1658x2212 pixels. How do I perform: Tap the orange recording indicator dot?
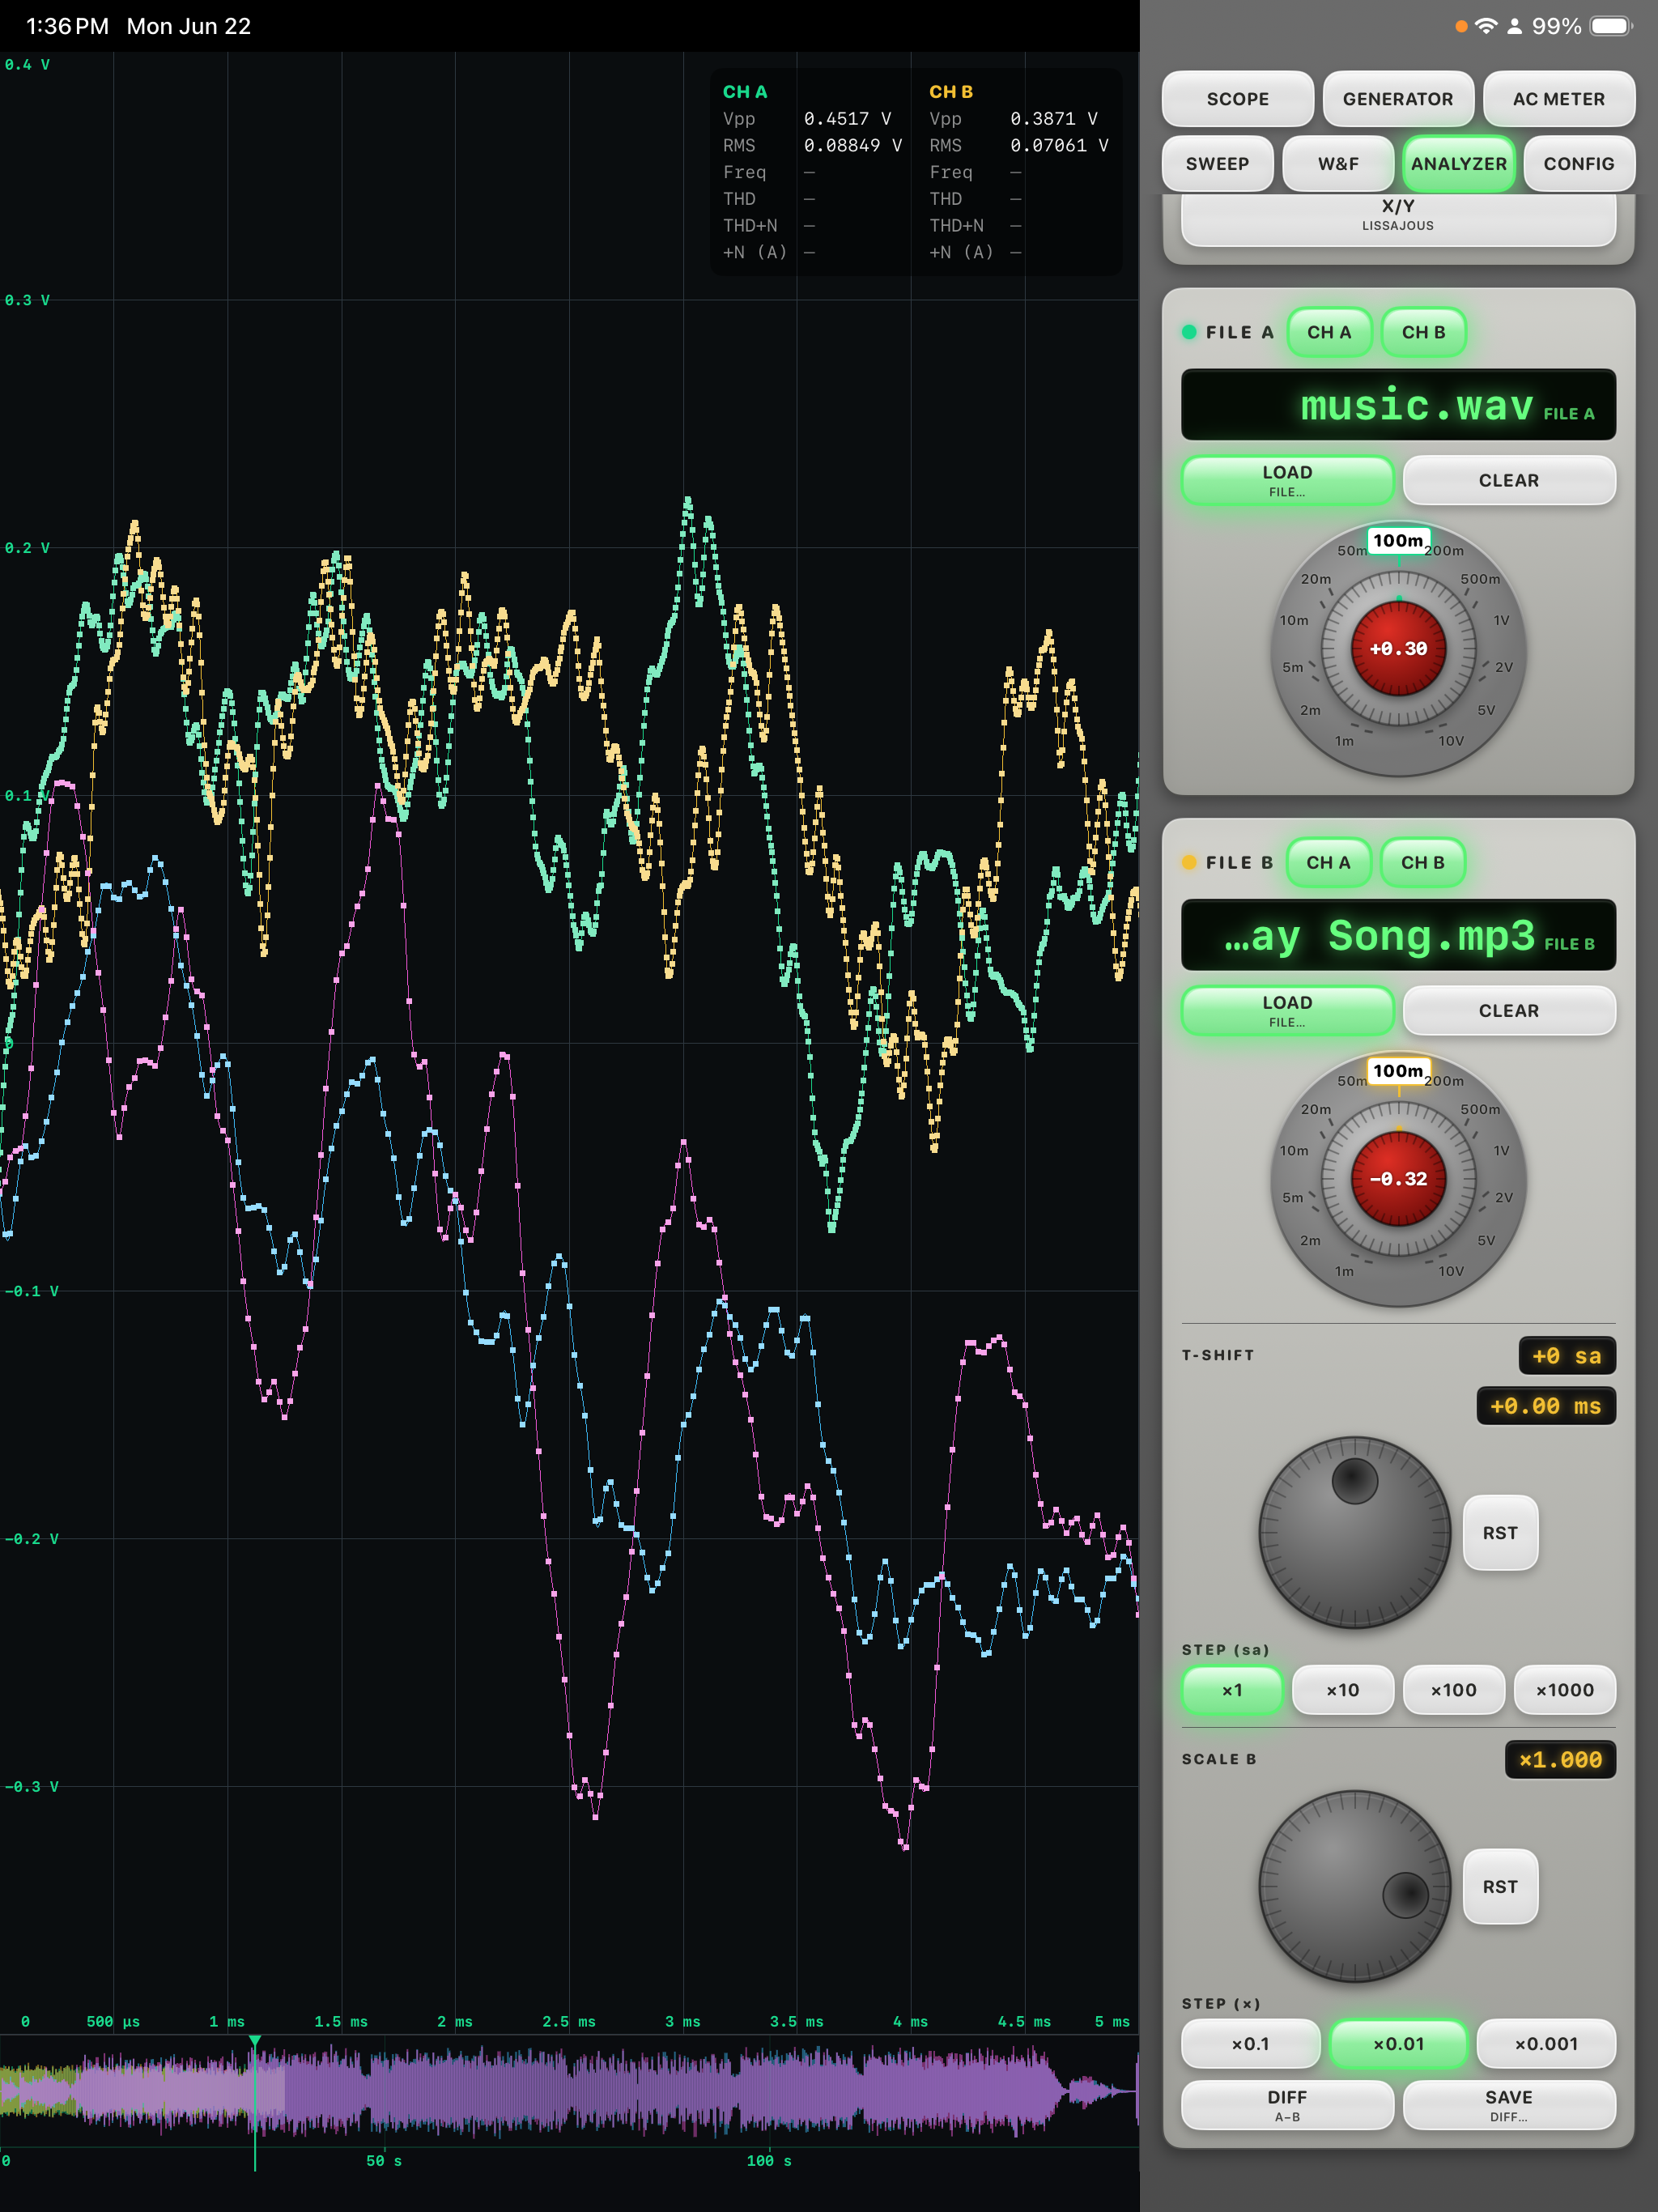(1461, 27)
